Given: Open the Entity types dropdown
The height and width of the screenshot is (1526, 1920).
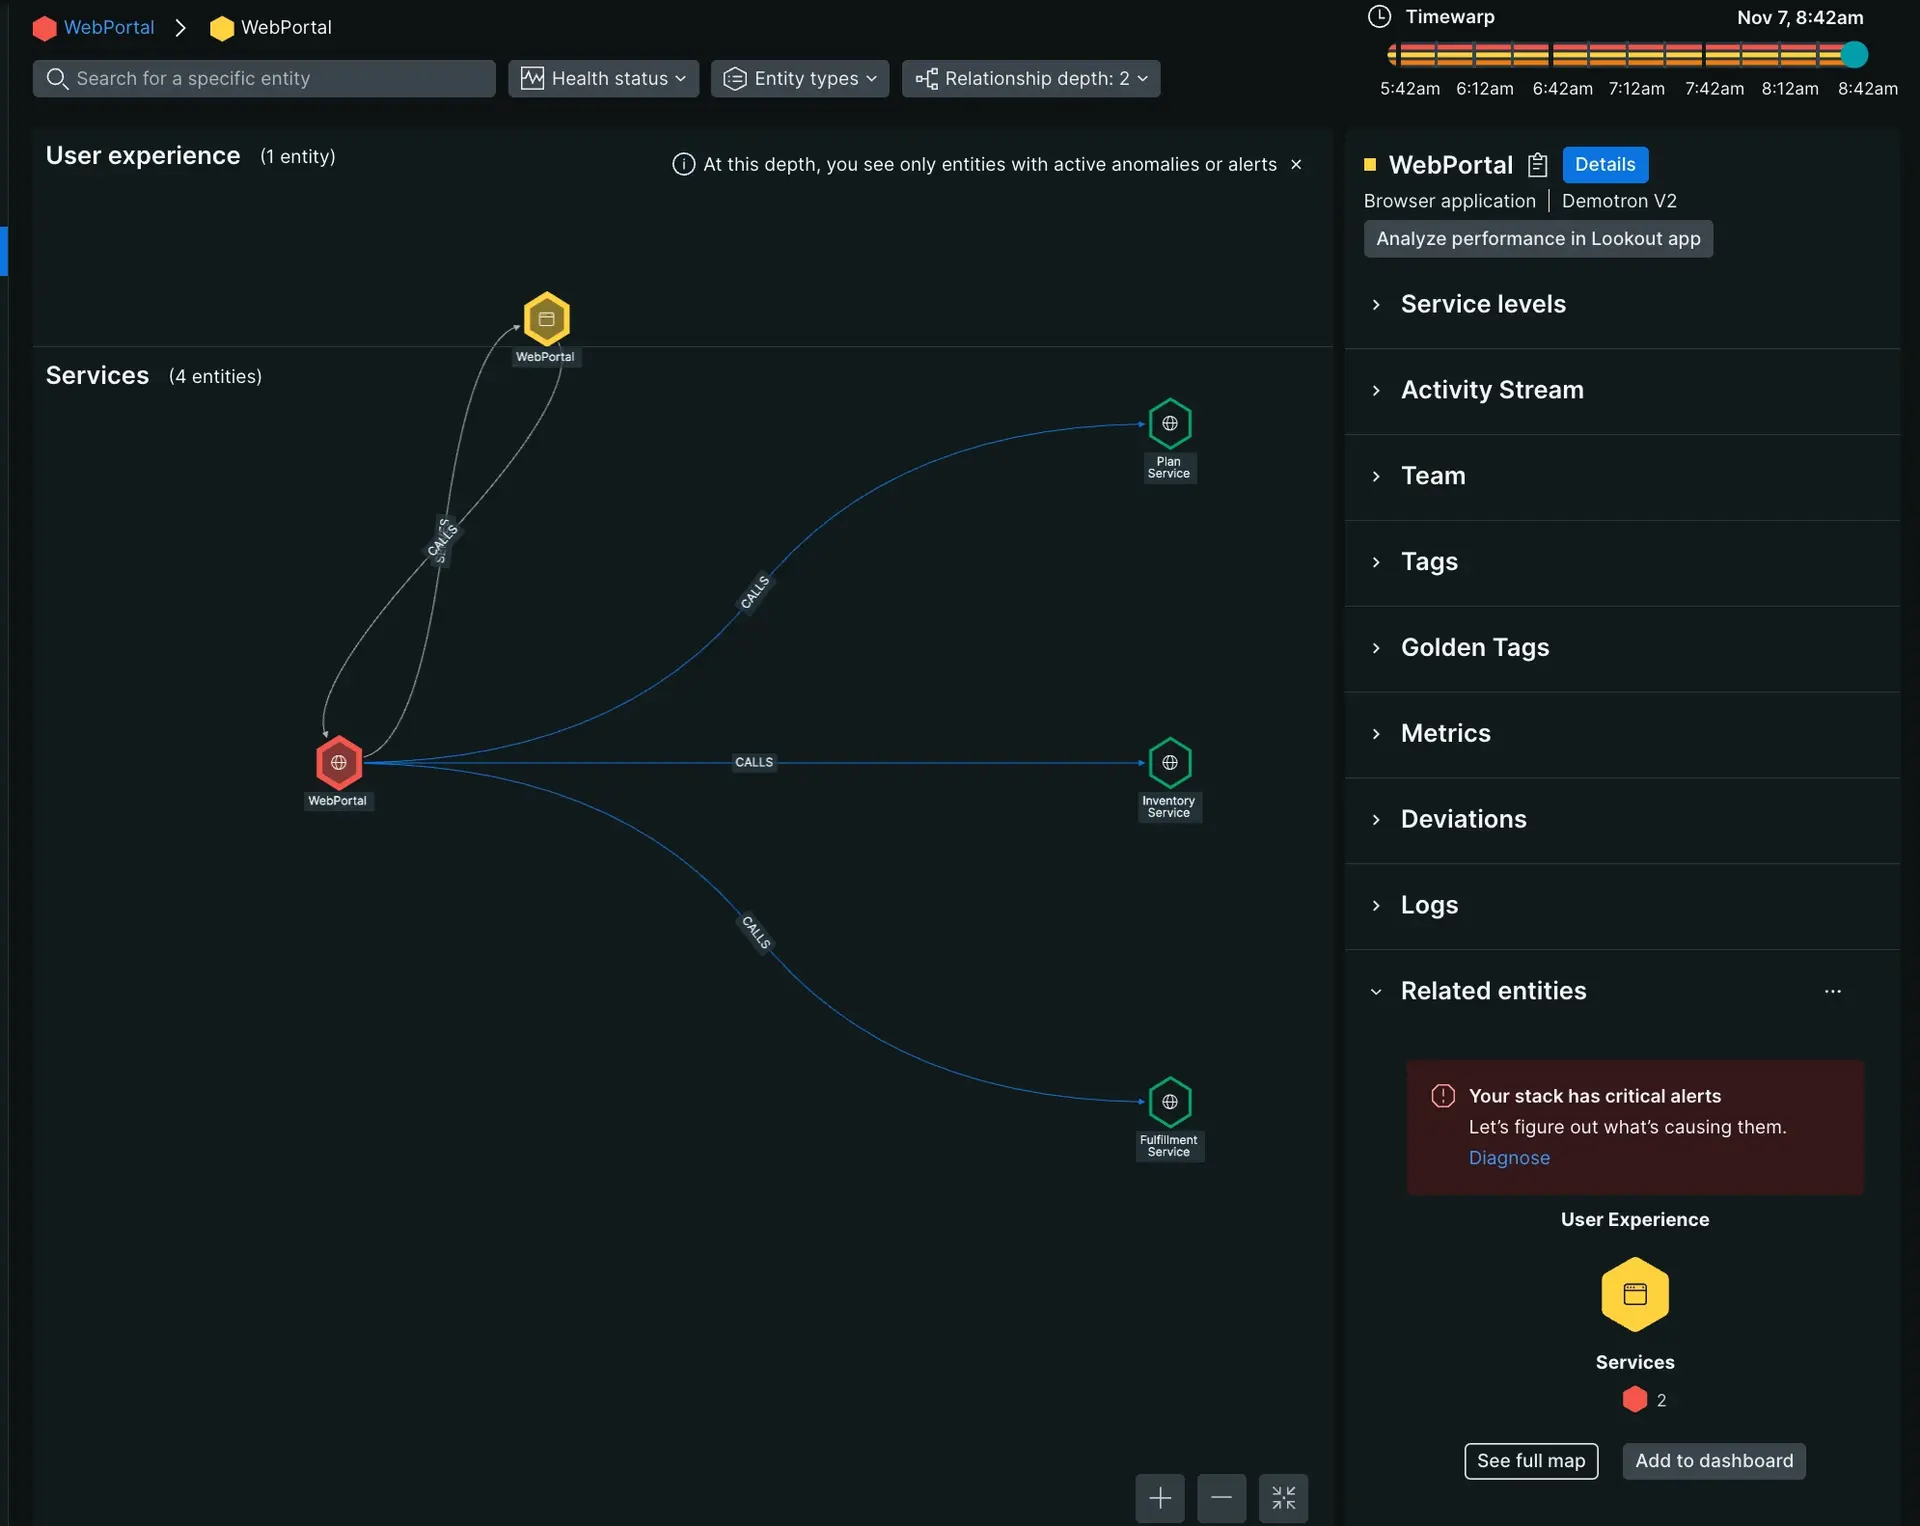Looking at the screenshot, I should pyautogui.click(x=799, y=78).
